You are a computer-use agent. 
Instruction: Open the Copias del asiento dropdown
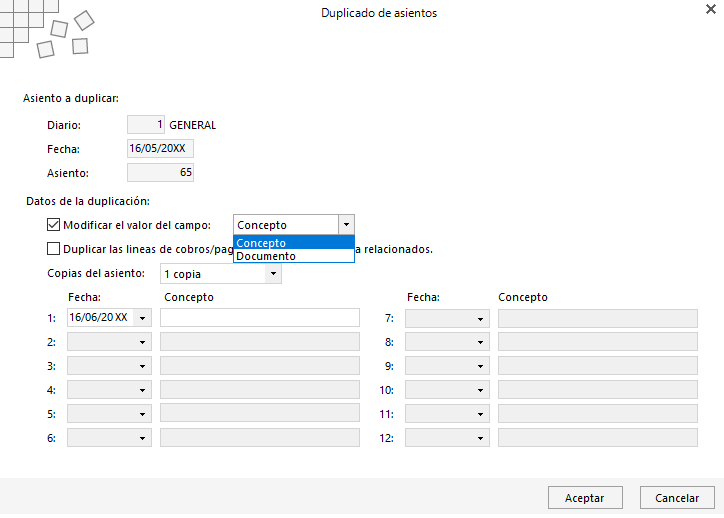tap(273, 274)
